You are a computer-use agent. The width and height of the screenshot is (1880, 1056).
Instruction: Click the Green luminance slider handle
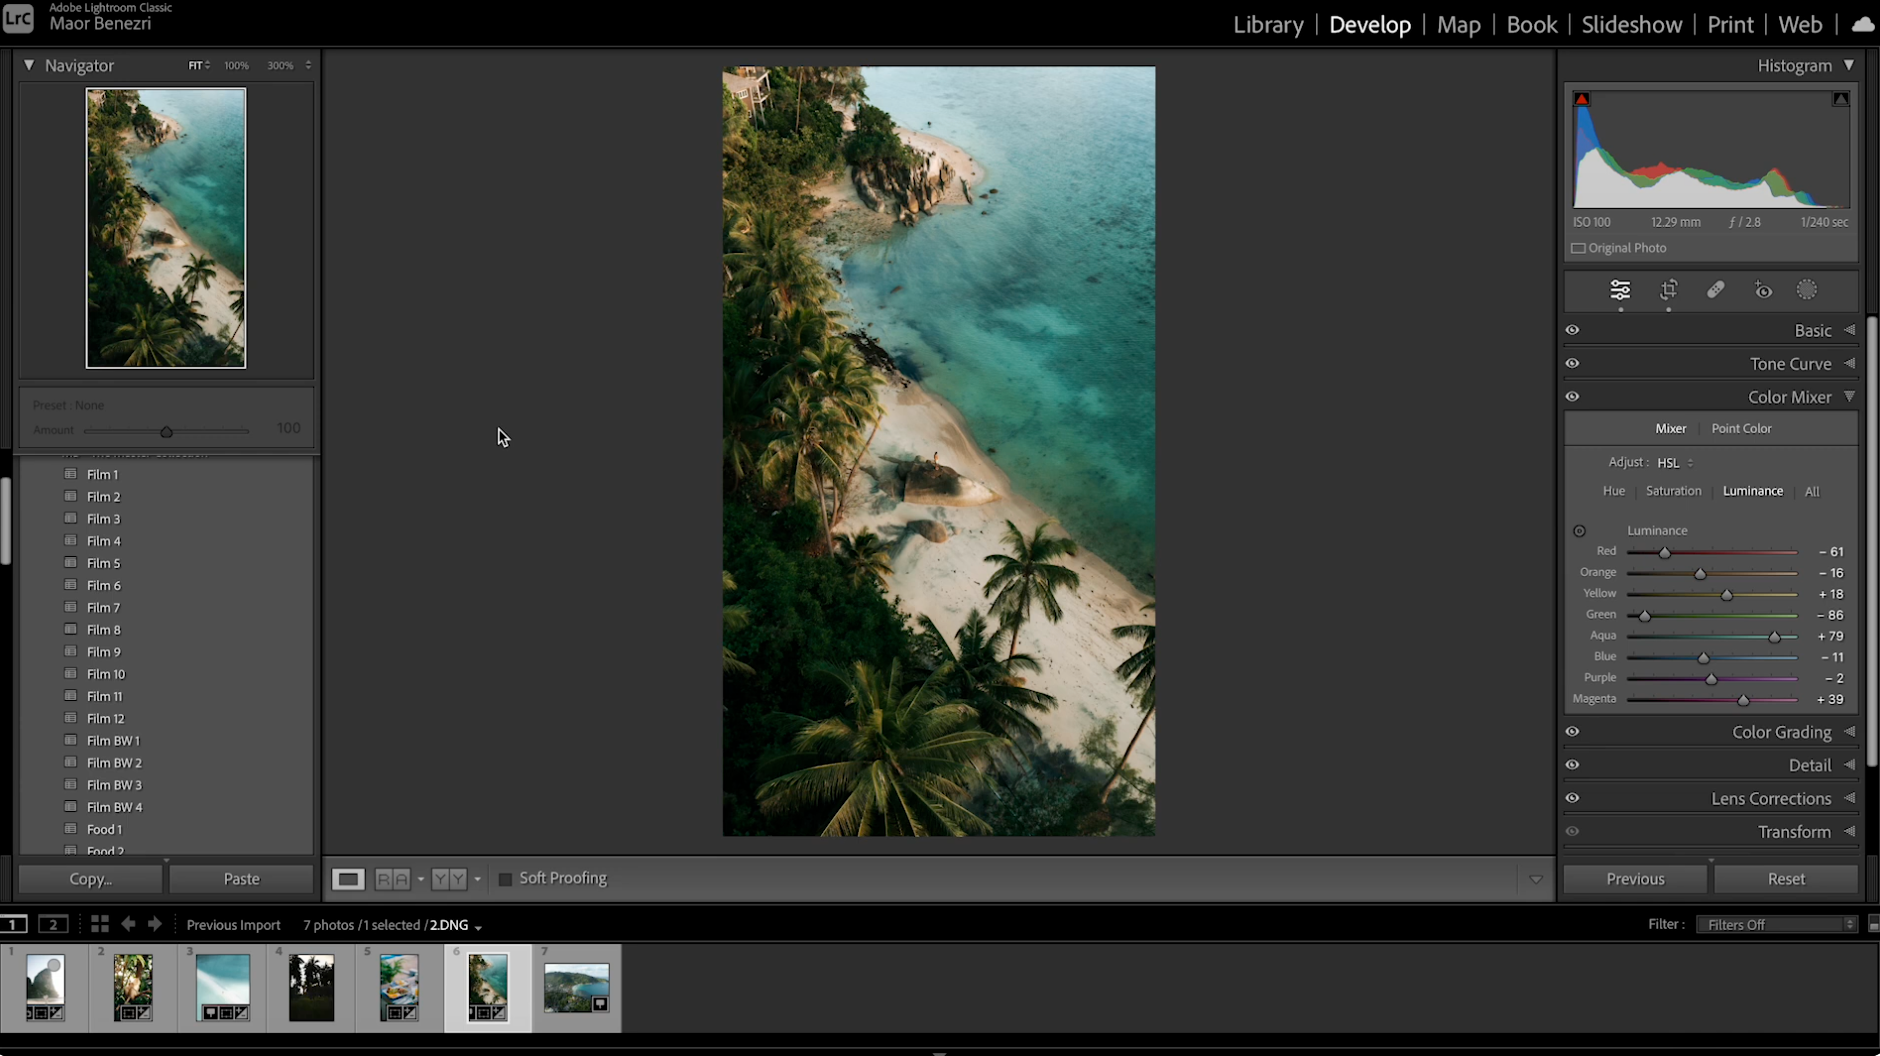pyautogui.click(x=1644, y=616)
